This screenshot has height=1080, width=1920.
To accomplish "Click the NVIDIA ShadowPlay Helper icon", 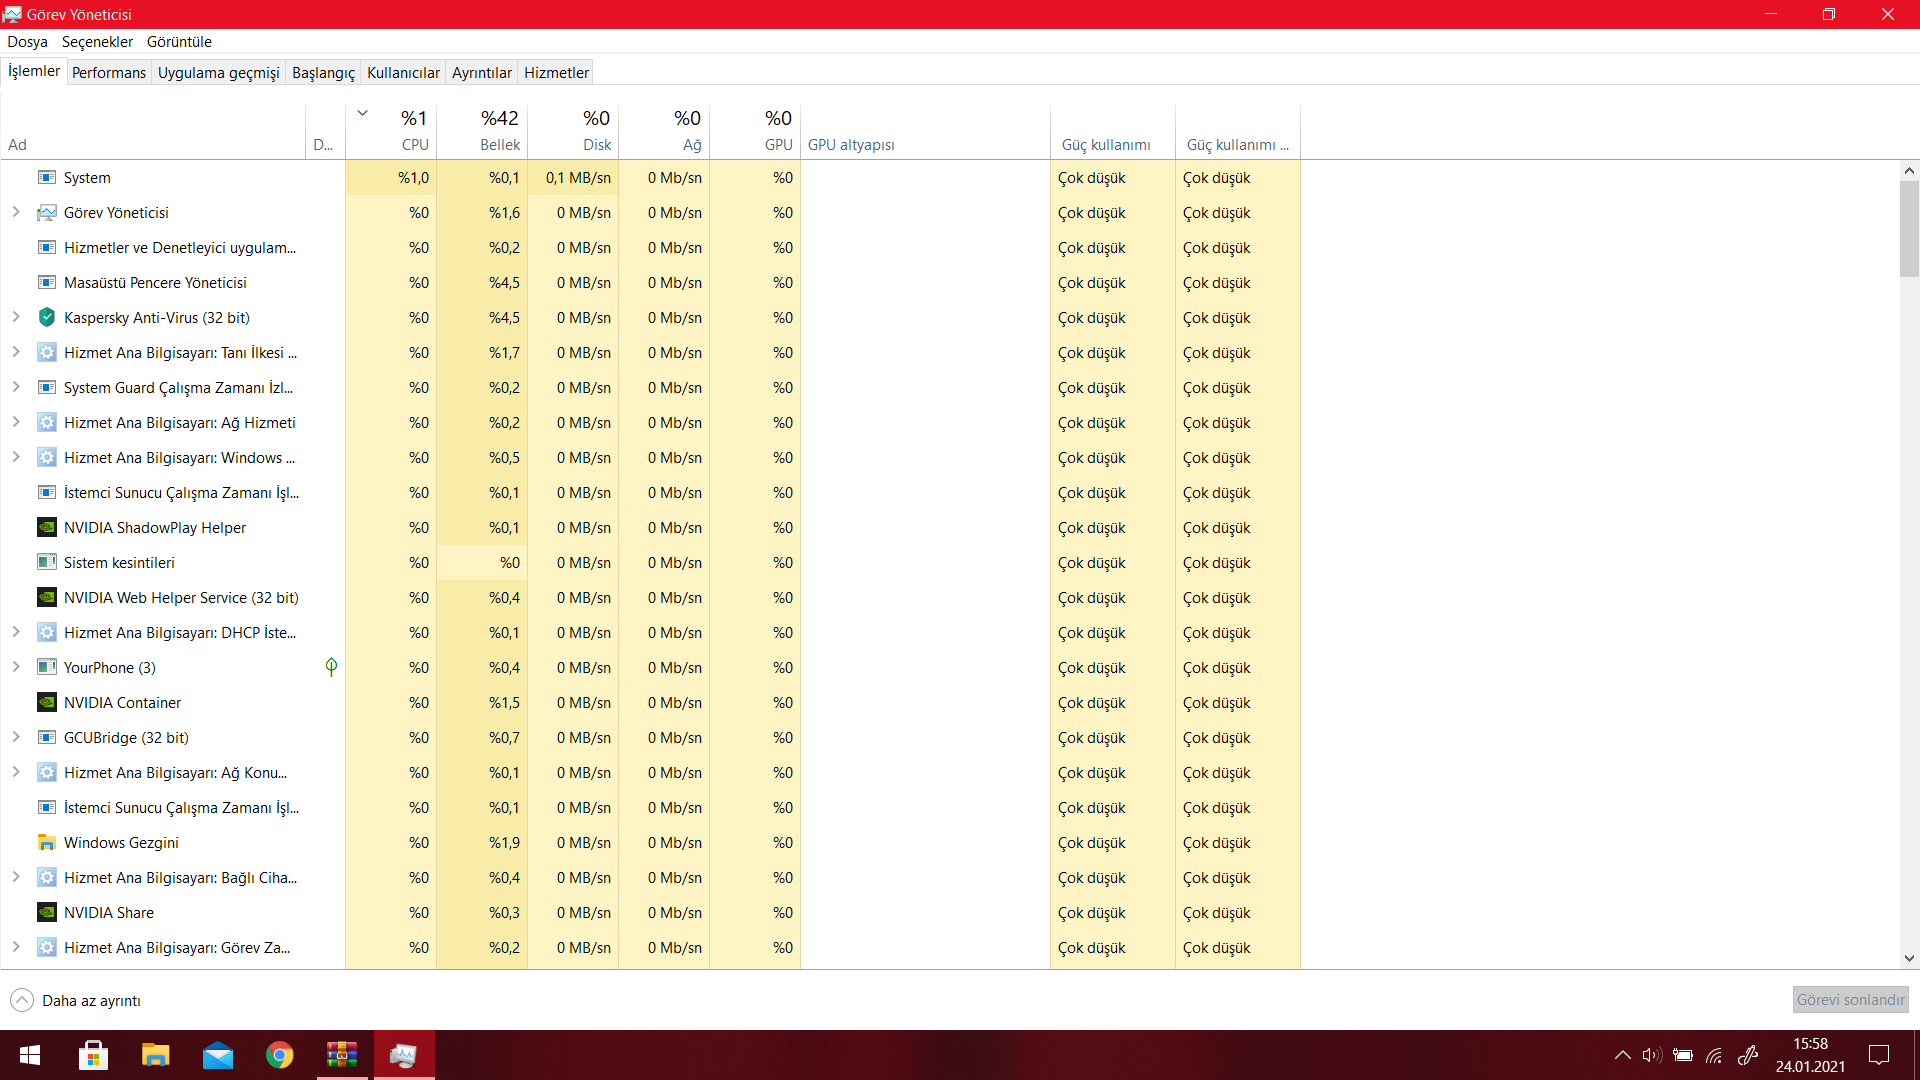I will point(46,528).
